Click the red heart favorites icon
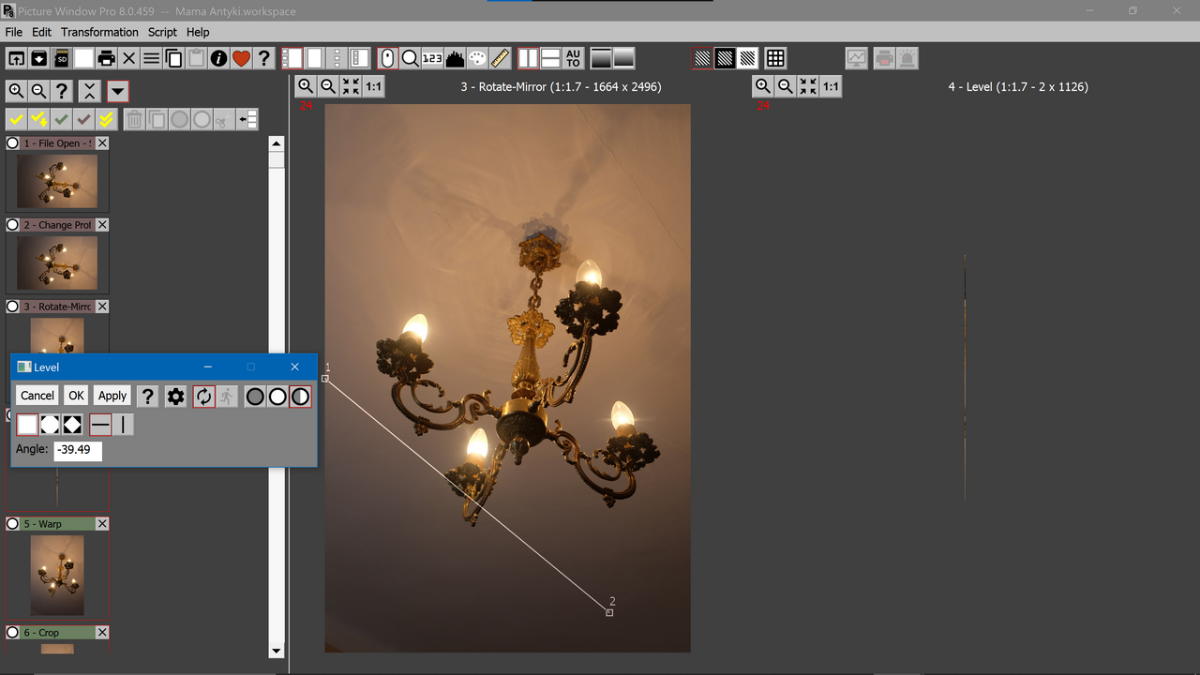Image resolution: width=1200 pixels, height=675 pixels. [241, 58]
